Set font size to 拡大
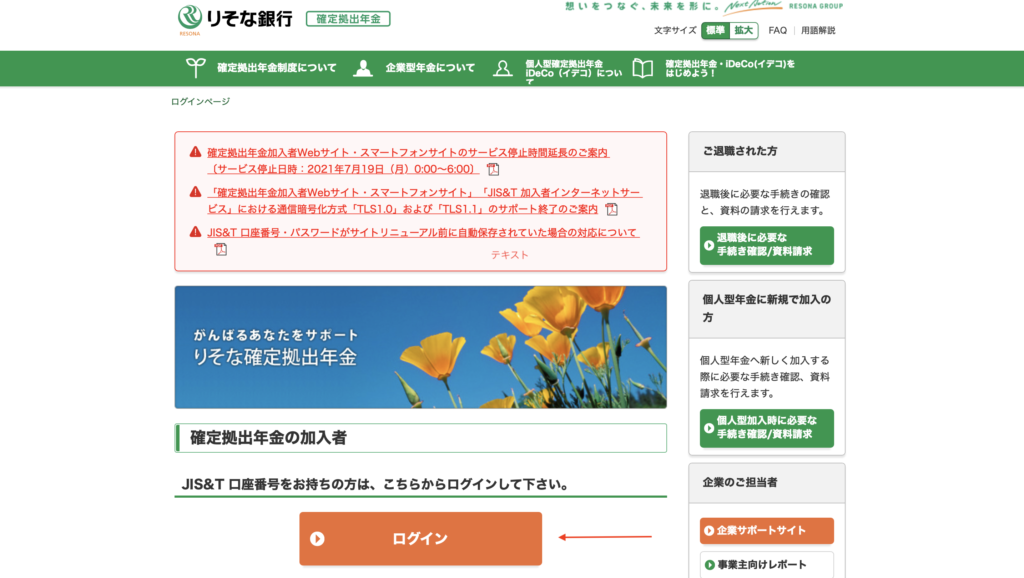The height and width of the screenshot is (578, 1024). coord(743,30)
